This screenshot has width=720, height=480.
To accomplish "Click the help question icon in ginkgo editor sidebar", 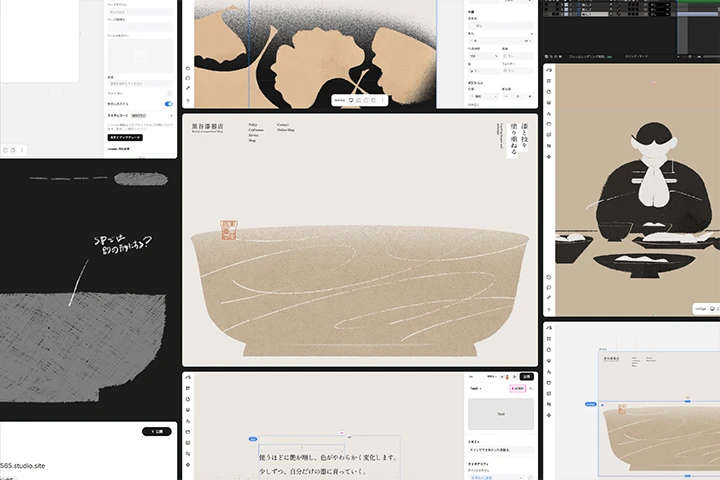I will 188,101.
